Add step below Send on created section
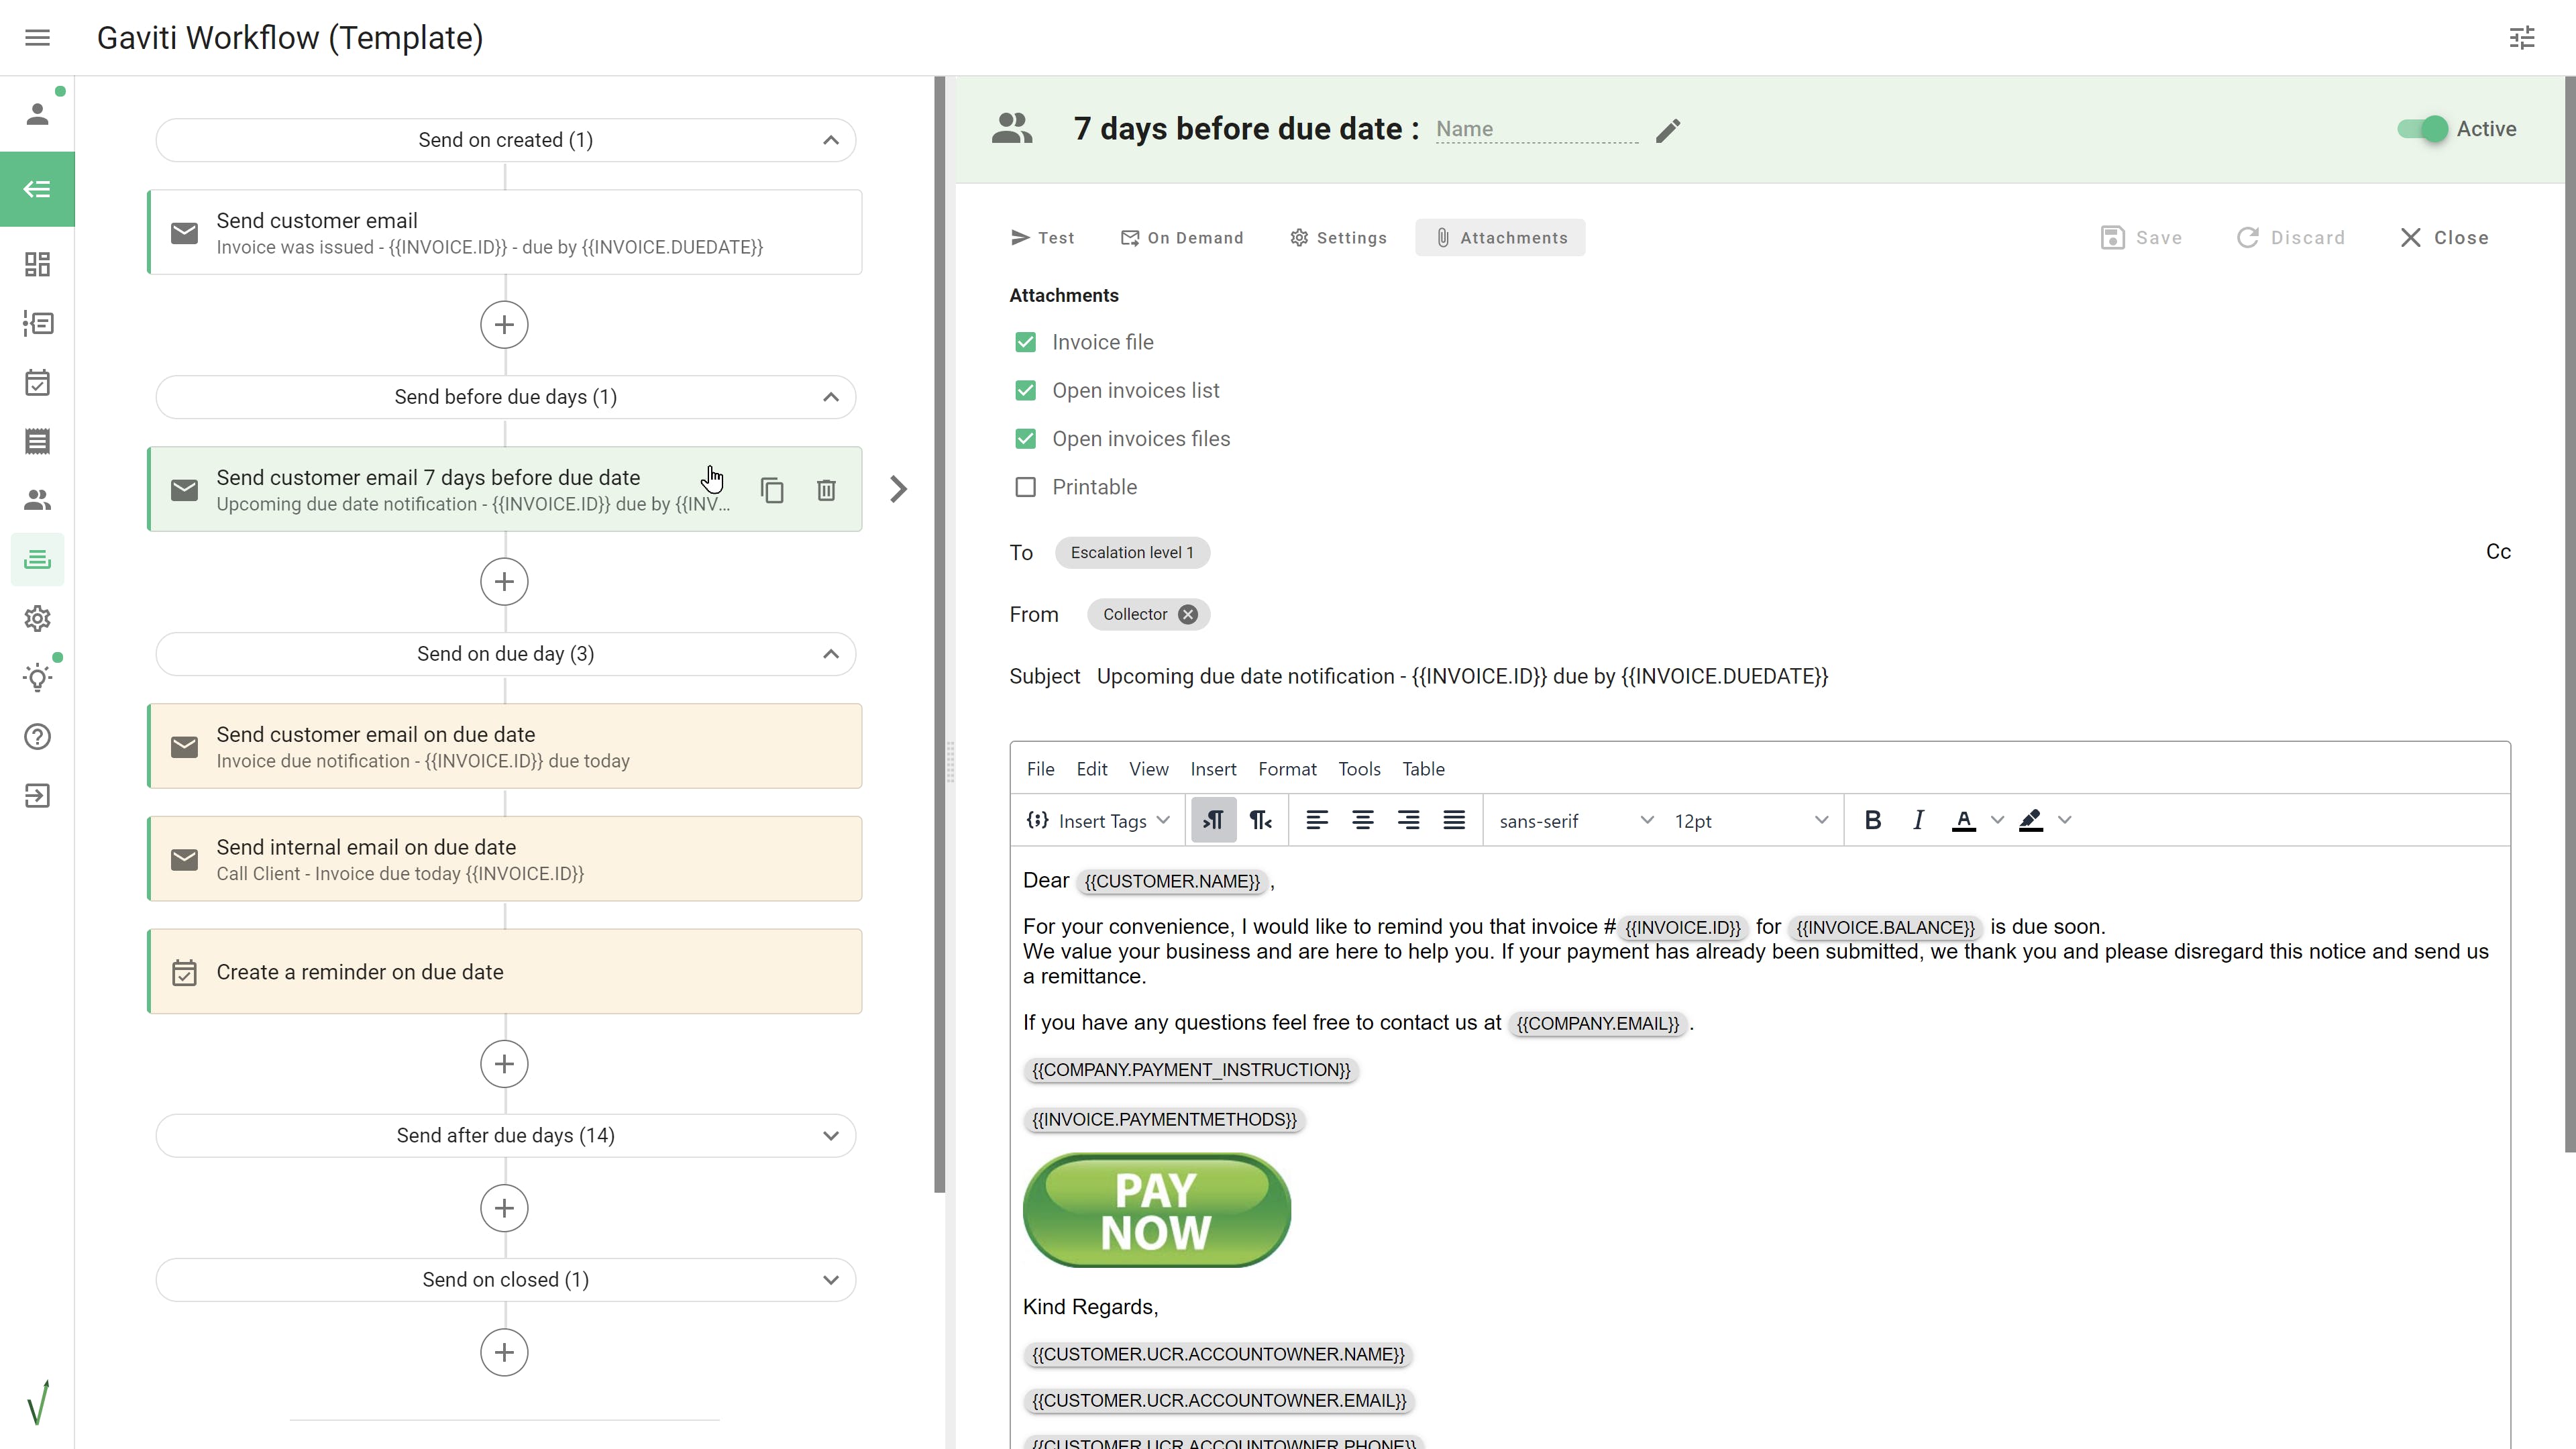The width and height of the screenshot is (2576, 1449). pyautogui.click(x=504, y=325)
